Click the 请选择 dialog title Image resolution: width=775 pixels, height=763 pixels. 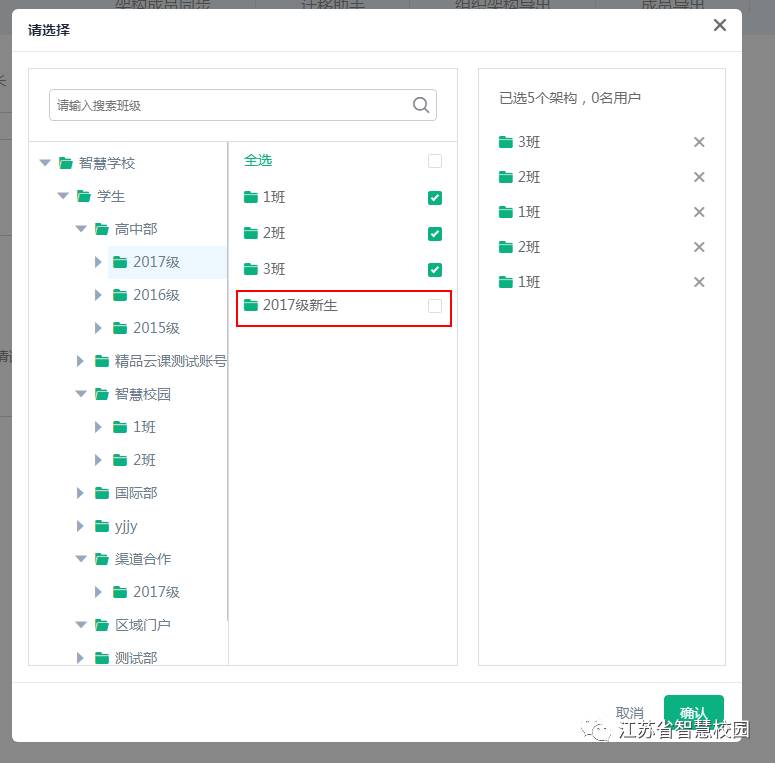coord(49,30)
